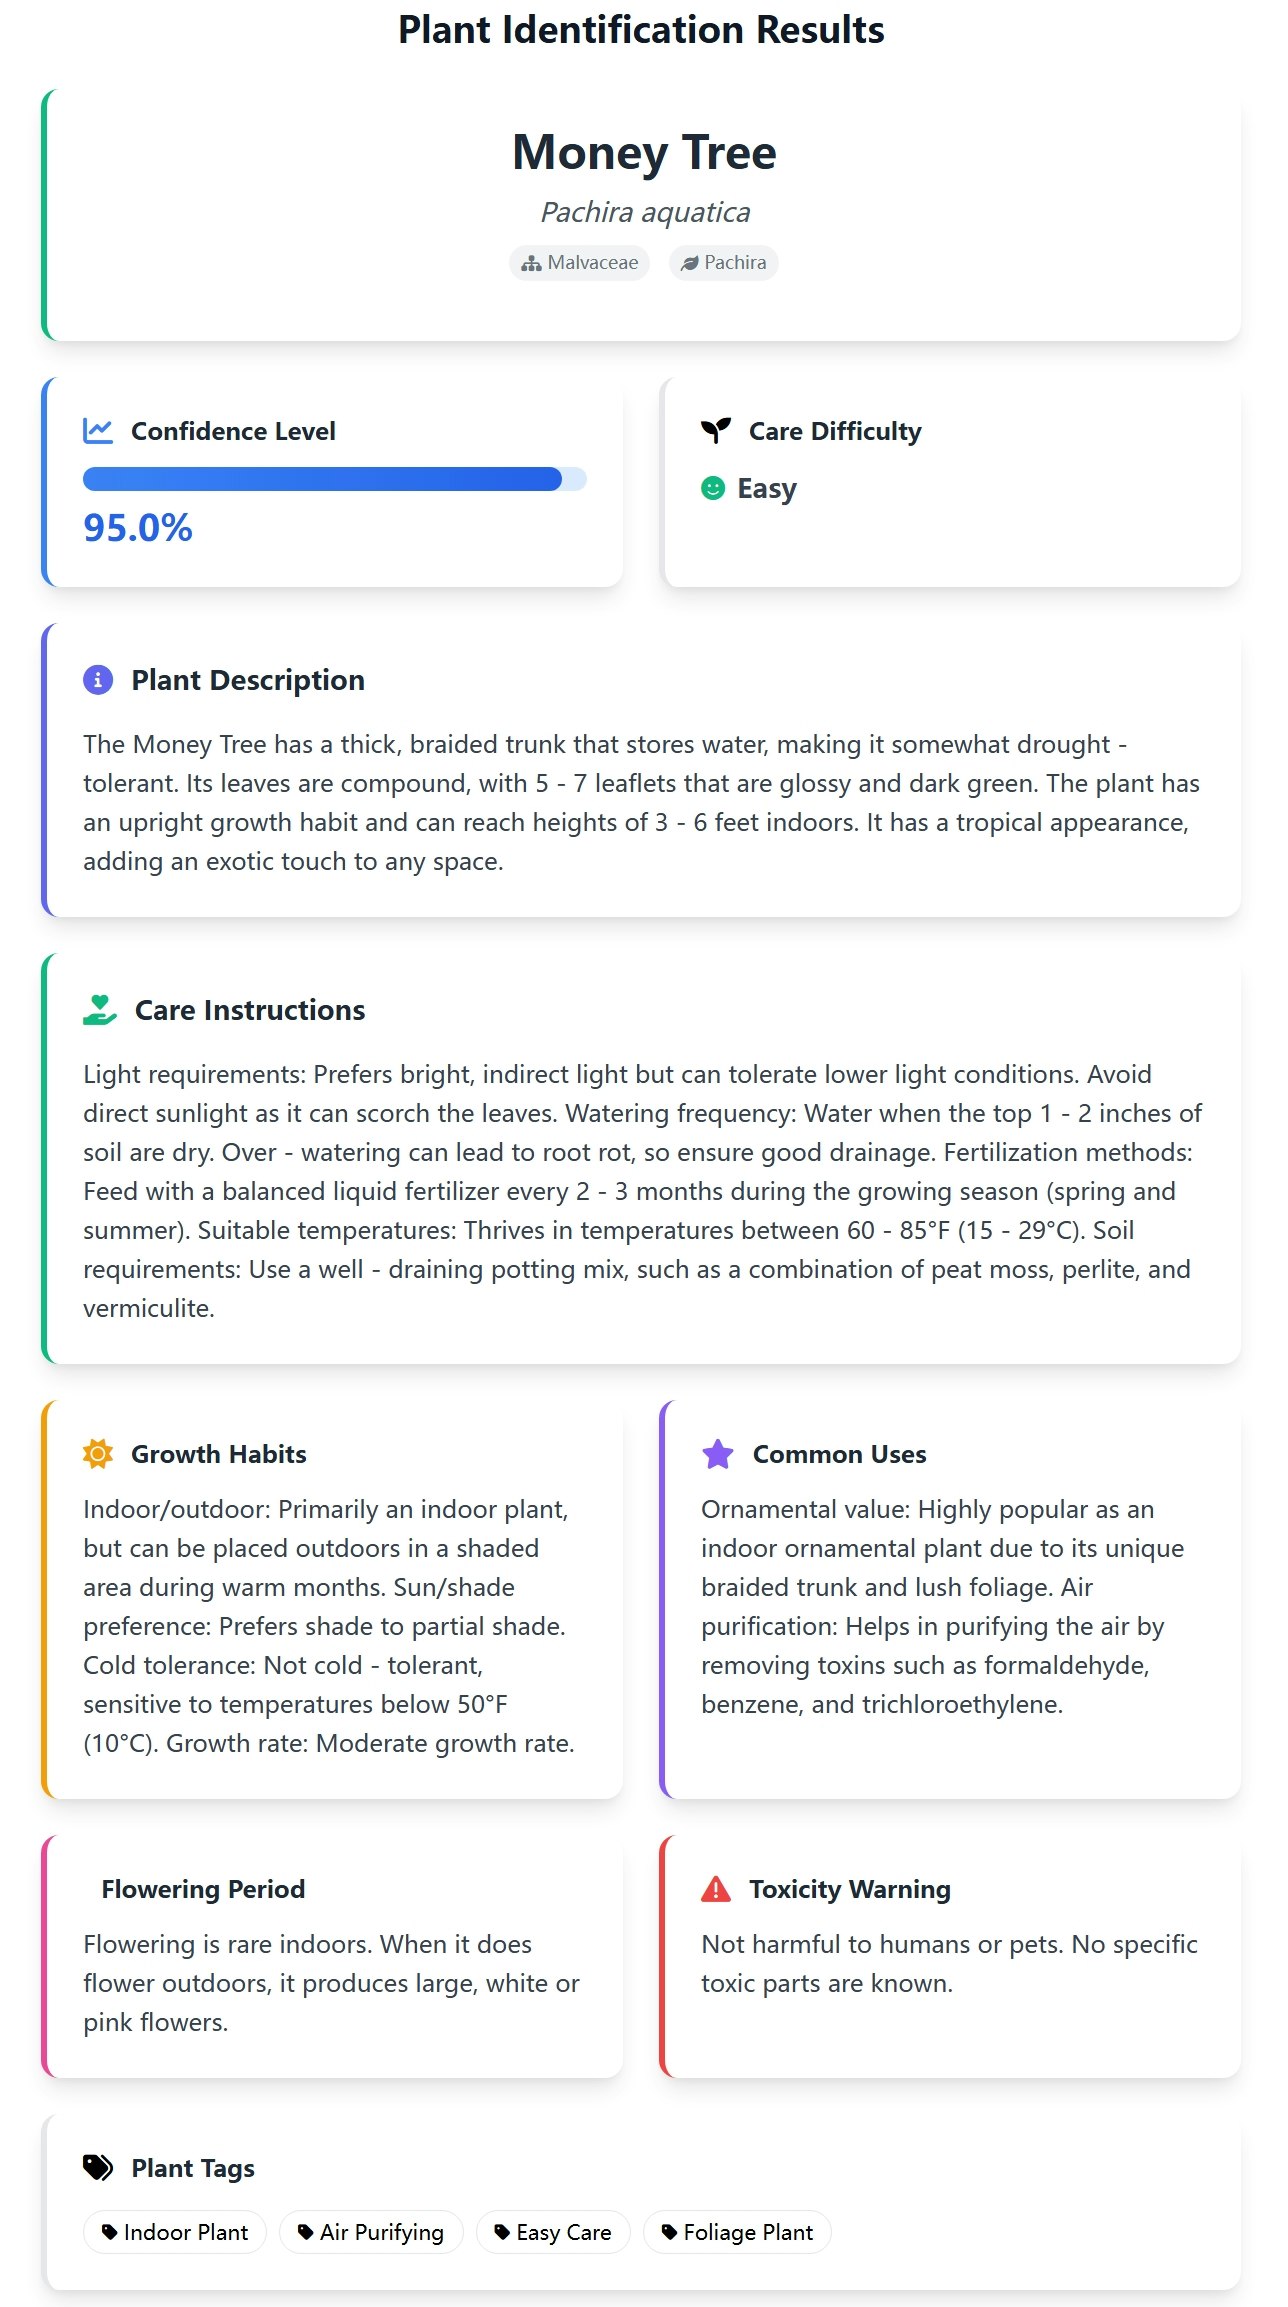Click the Care Instructions hand-heart icon
1288x2307 pixels.
[x=100, y=1010]
